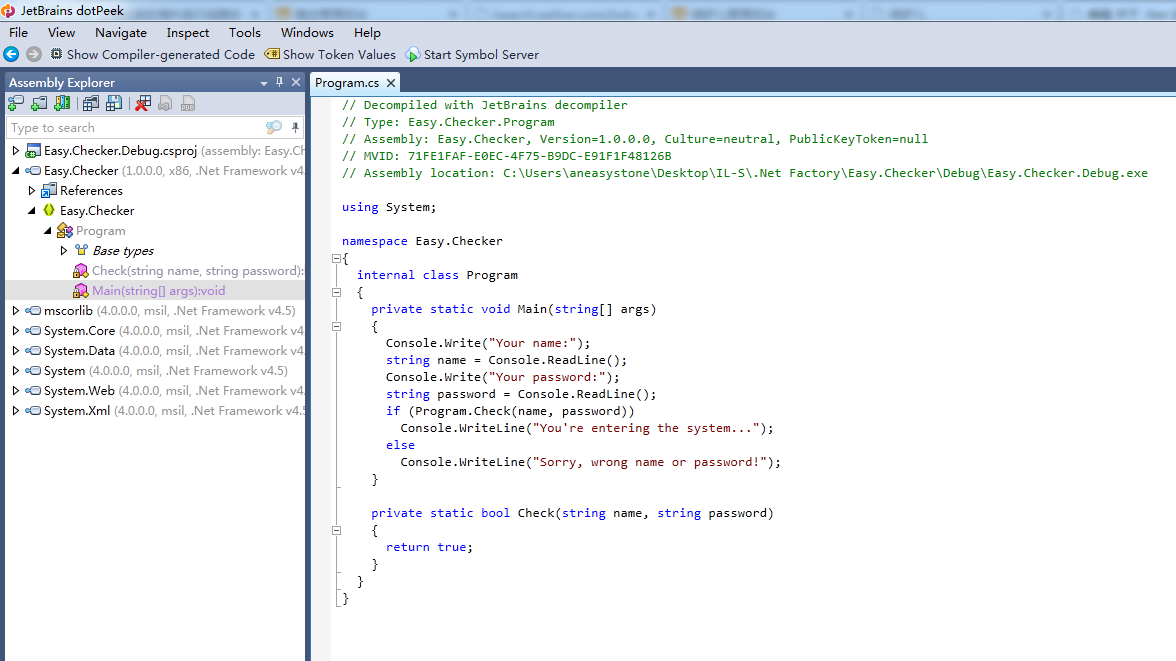
Task: Click the Navigate Back arrow
Action: [11, 54]
